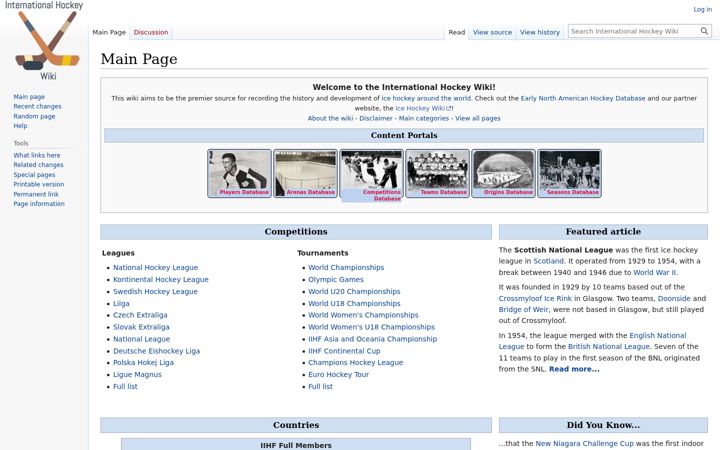Image resolution: width=720 pixels, height=450 pixels.
Task: Open World Championships tournament link
Action: coord(346,267)
